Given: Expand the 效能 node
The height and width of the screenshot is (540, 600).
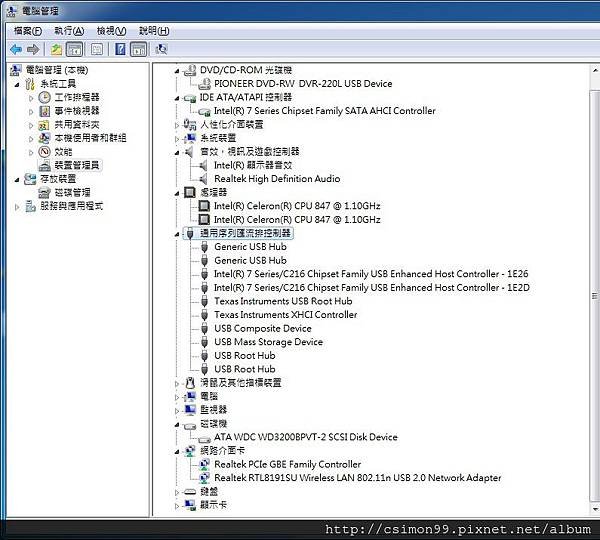Looking at the screenshot, I should click(x=31, y=153).
